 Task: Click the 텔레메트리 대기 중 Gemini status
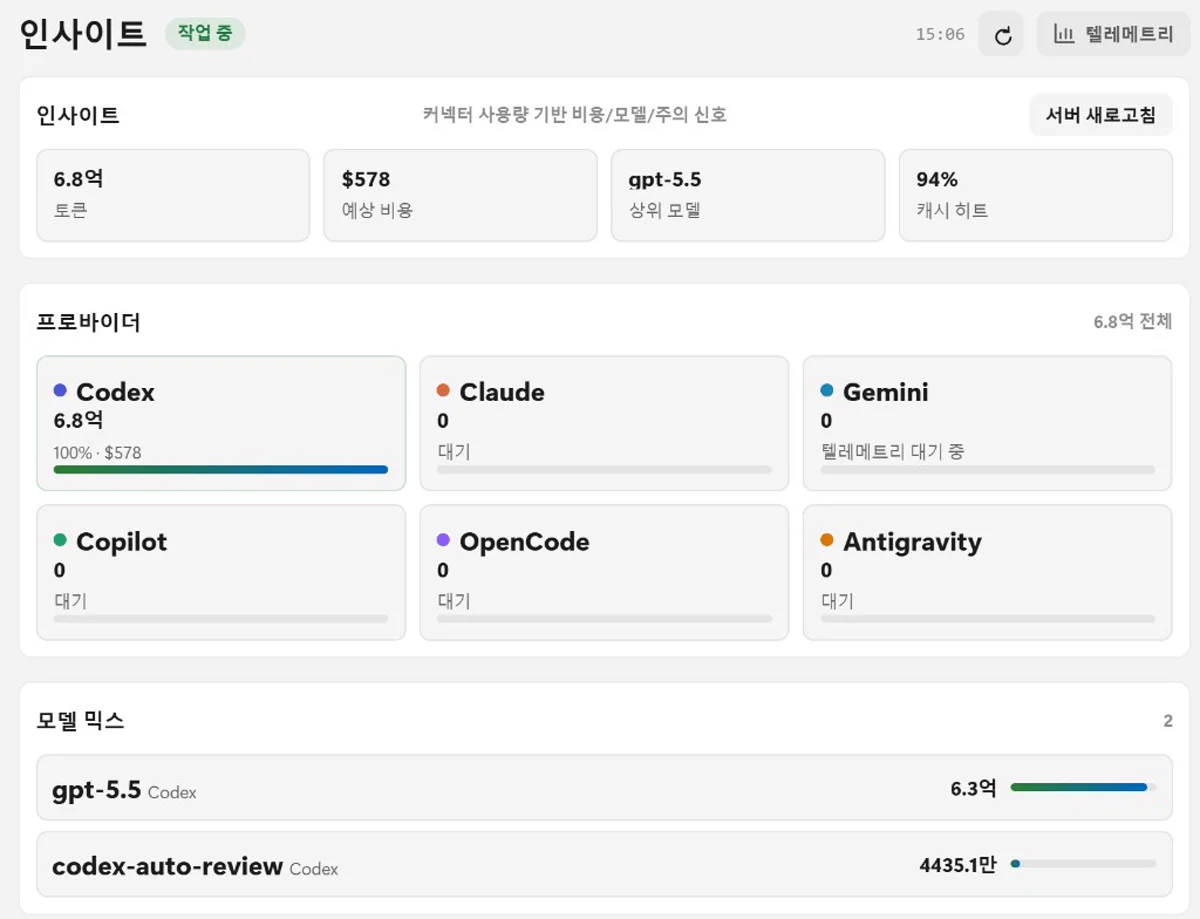point(893,452)
